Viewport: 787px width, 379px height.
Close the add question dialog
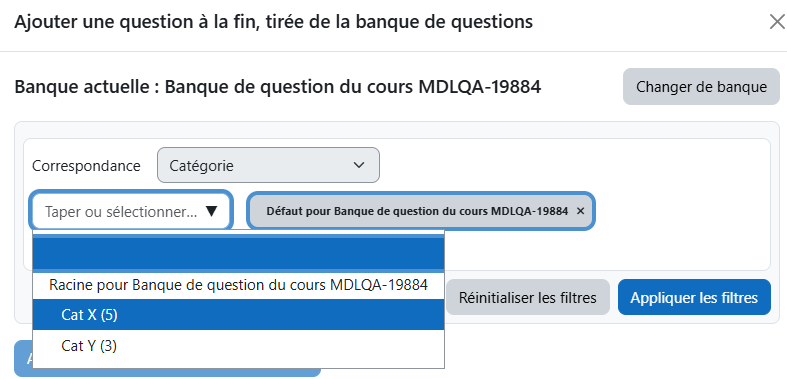(777, 22)
